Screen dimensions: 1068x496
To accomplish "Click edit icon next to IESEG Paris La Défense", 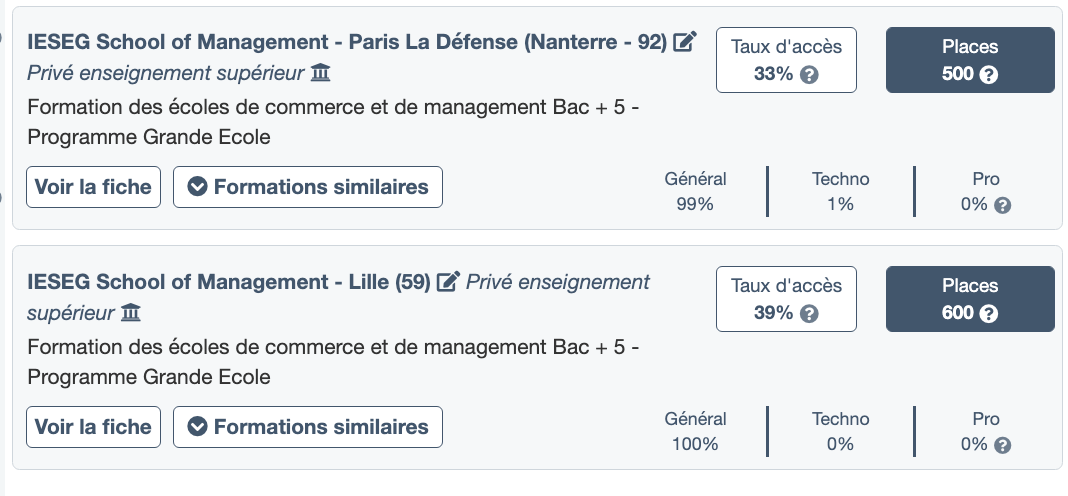I will pos(685,42).
